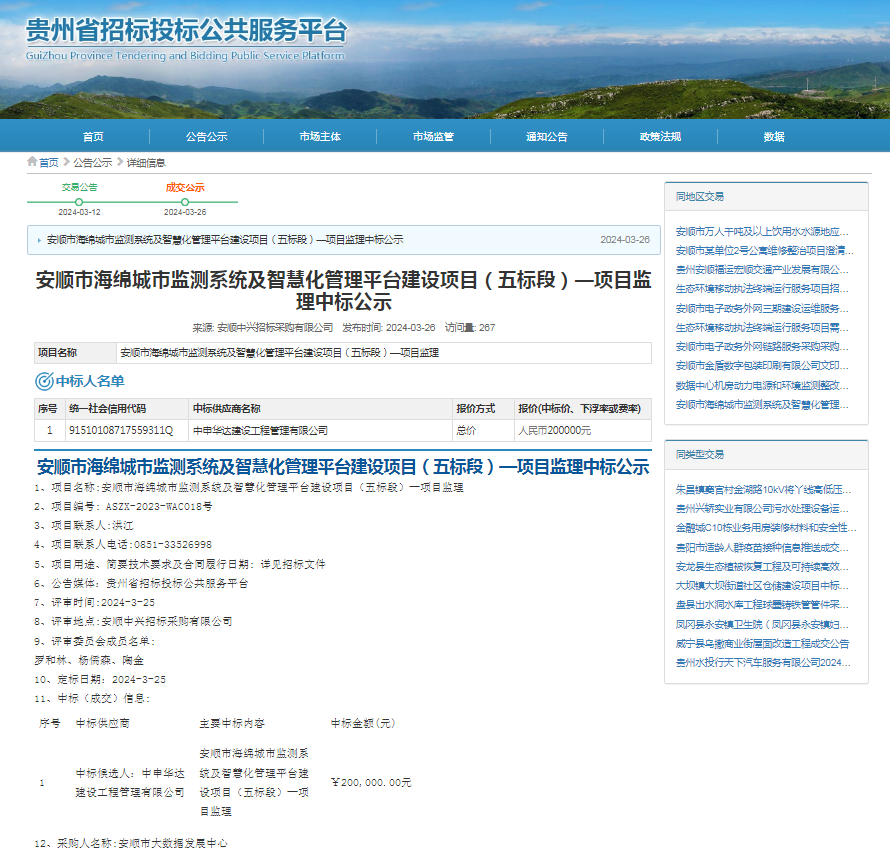This screenshot has height=852, width=890.
Task: Open the 贵阳市适龄人群疫苗接种 sidebar link
Action: point(762,548)
